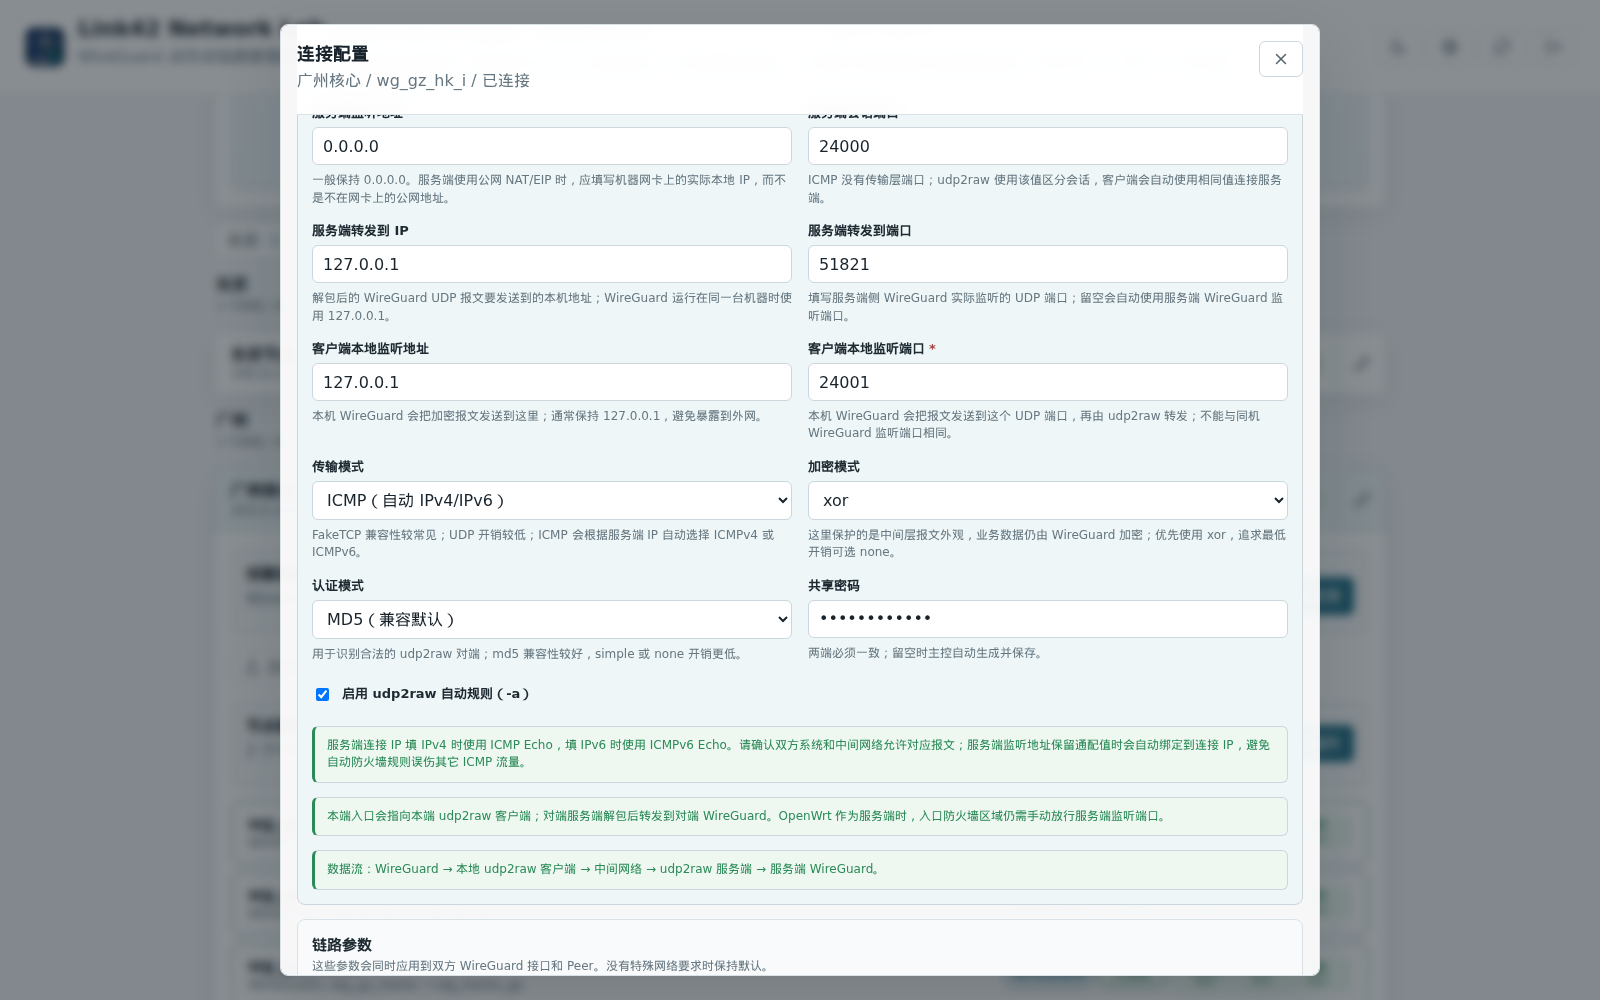Click the hint 用于识别合法的 udp2raw 对端
Image resolution: width=1600 pixels, height=1000 pixels.
(529, 654)
